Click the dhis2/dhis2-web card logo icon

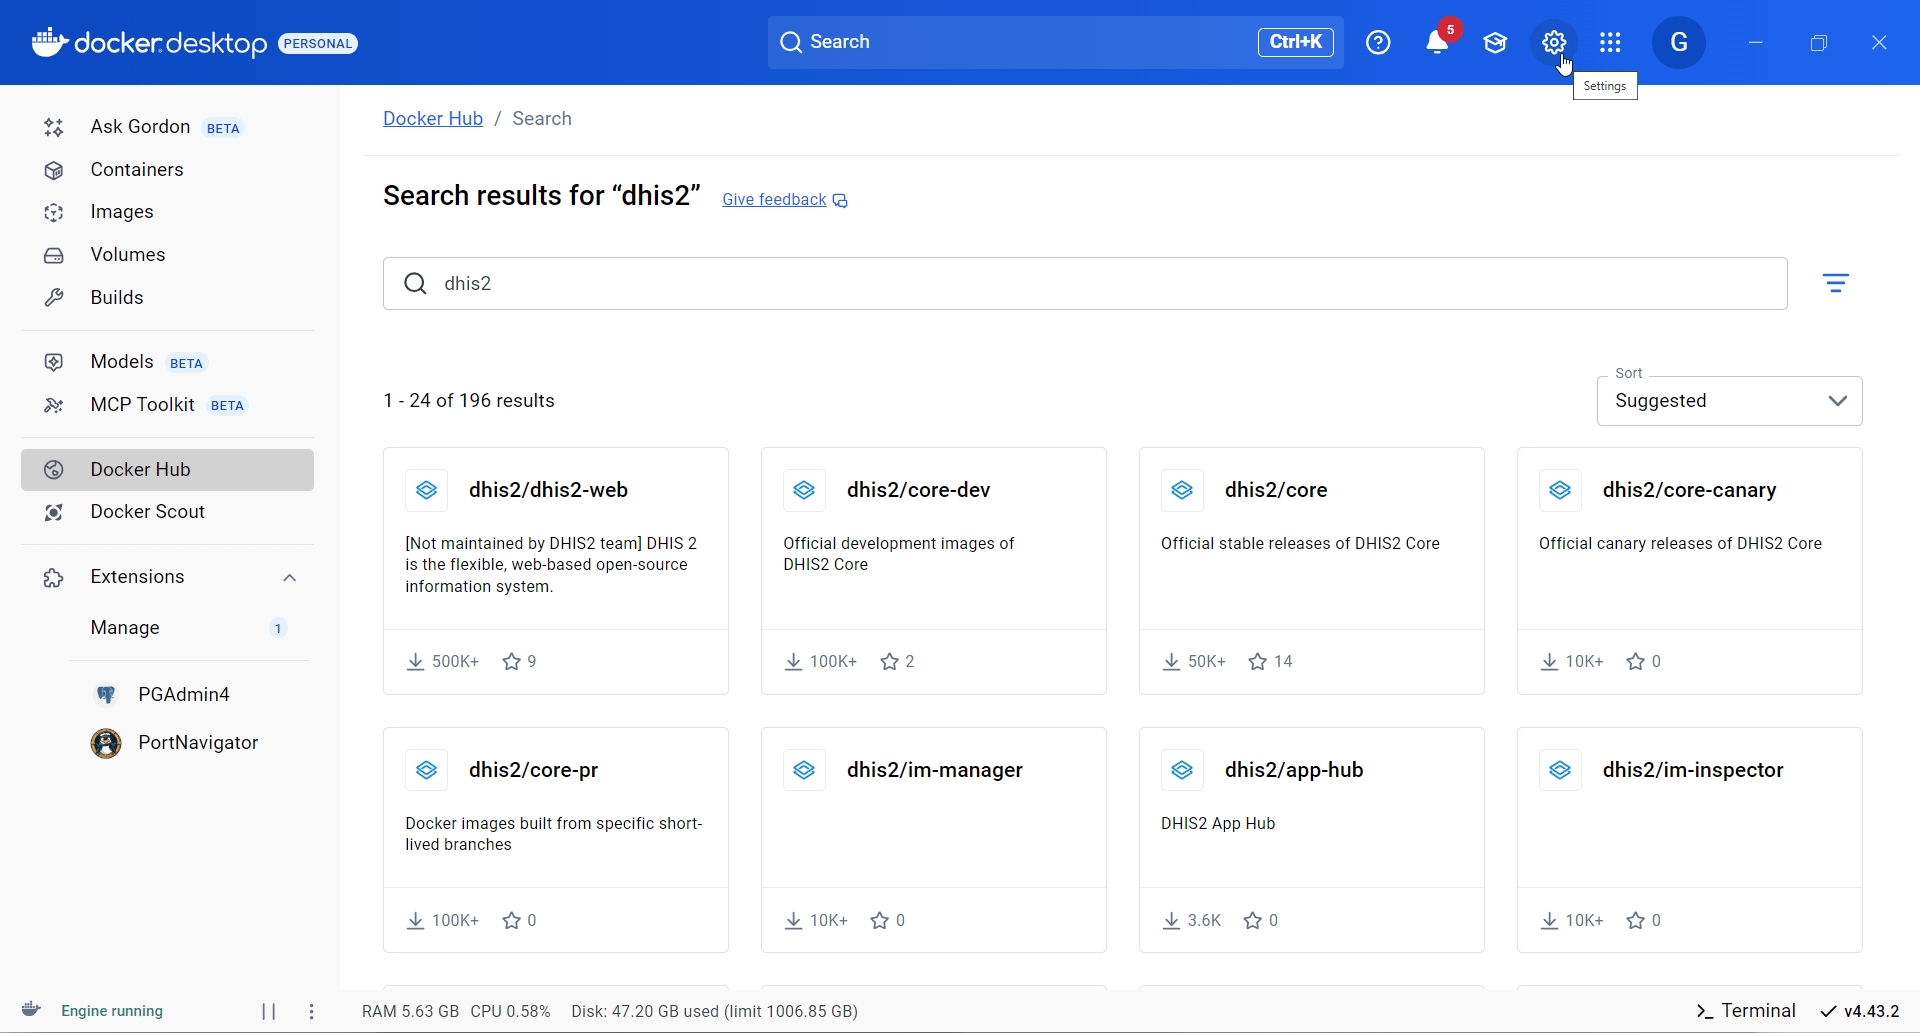point(426,490)
